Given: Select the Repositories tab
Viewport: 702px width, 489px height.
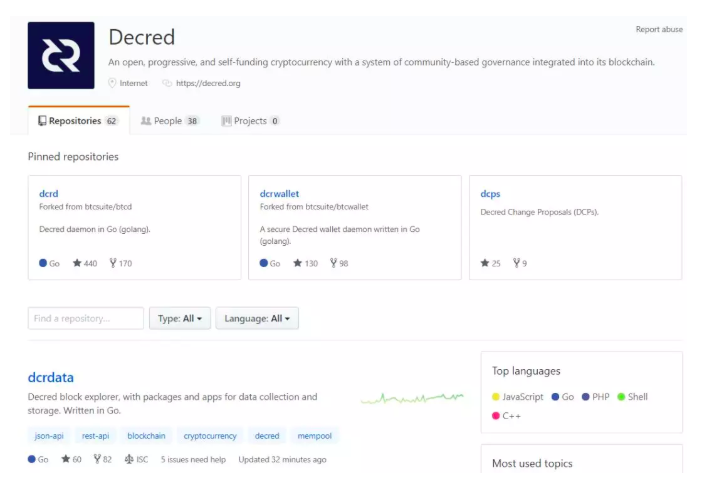Looking at the screenshot, I should pos(78,121).
